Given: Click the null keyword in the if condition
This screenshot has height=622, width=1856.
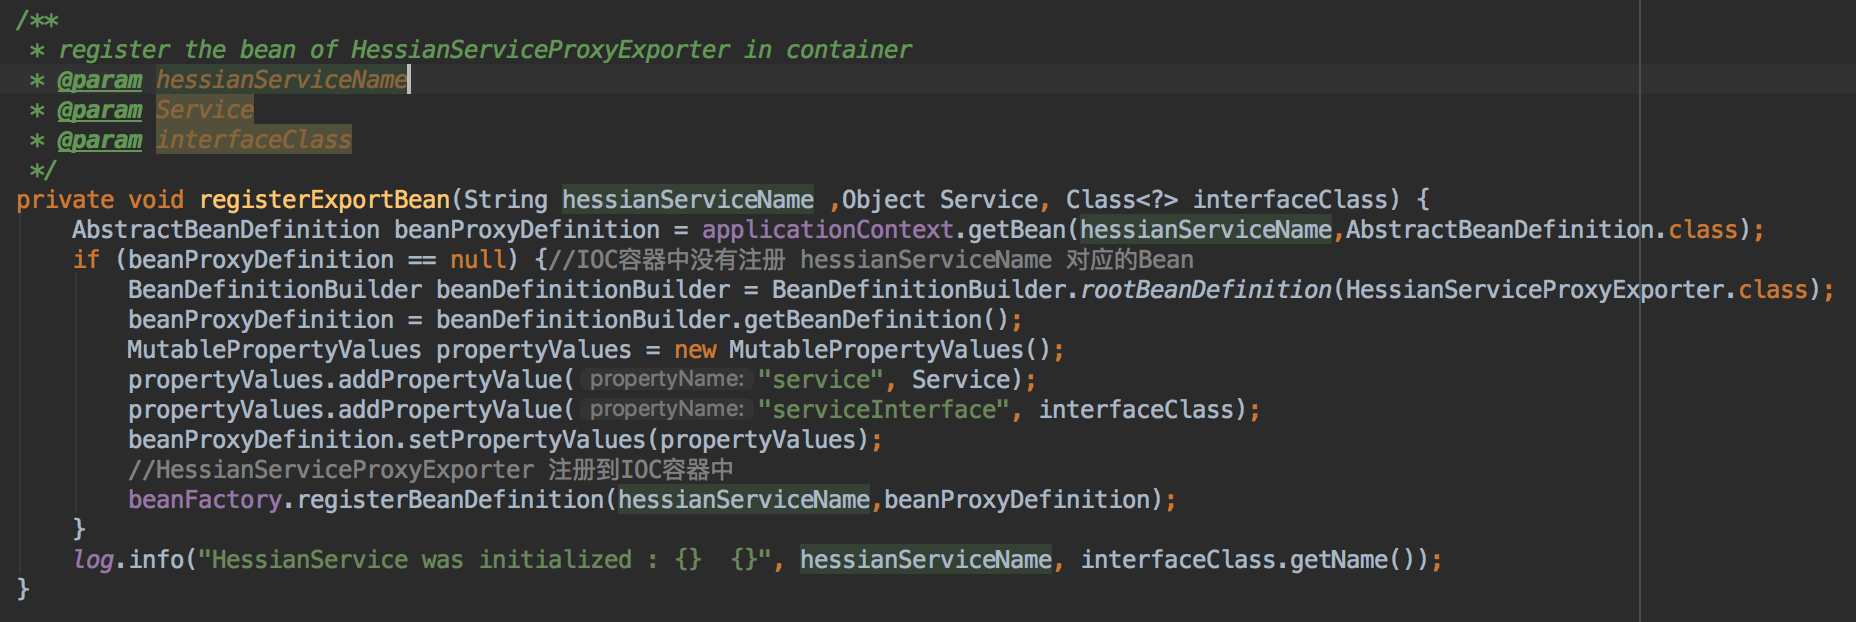Looking at the screenshot, I should (x=478, y=260).
